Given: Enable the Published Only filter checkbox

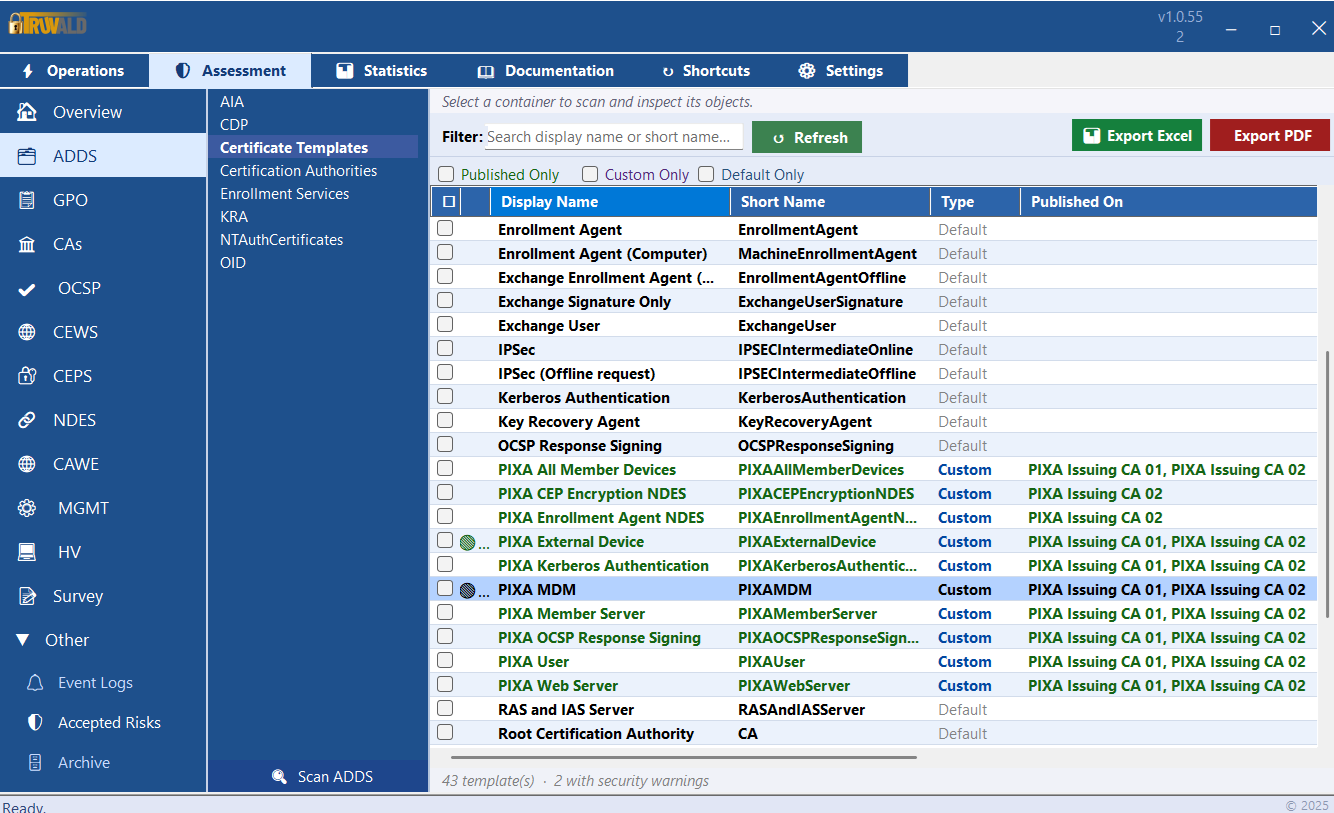Looking at the screenshot, I should click(446, 174).
